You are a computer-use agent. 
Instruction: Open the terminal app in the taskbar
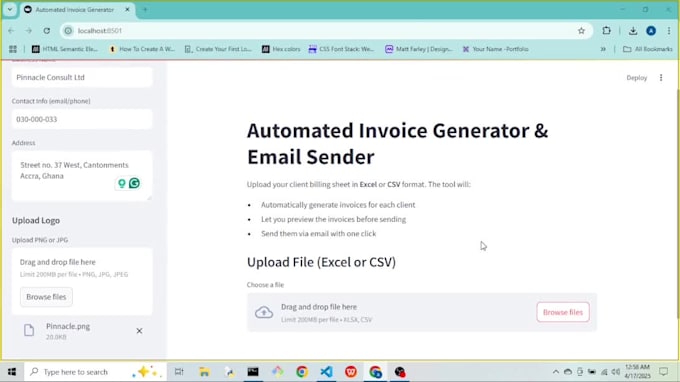pyautogui.click(x=253, y=372)
